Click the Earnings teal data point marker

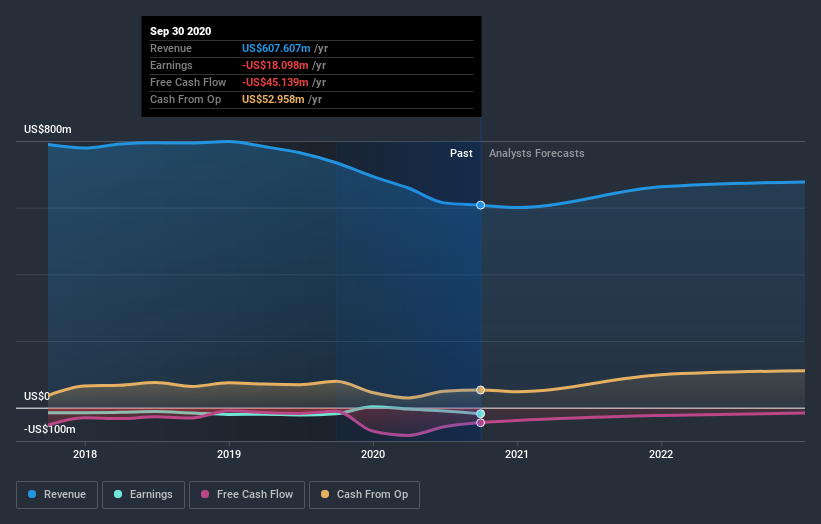(480, 414)
